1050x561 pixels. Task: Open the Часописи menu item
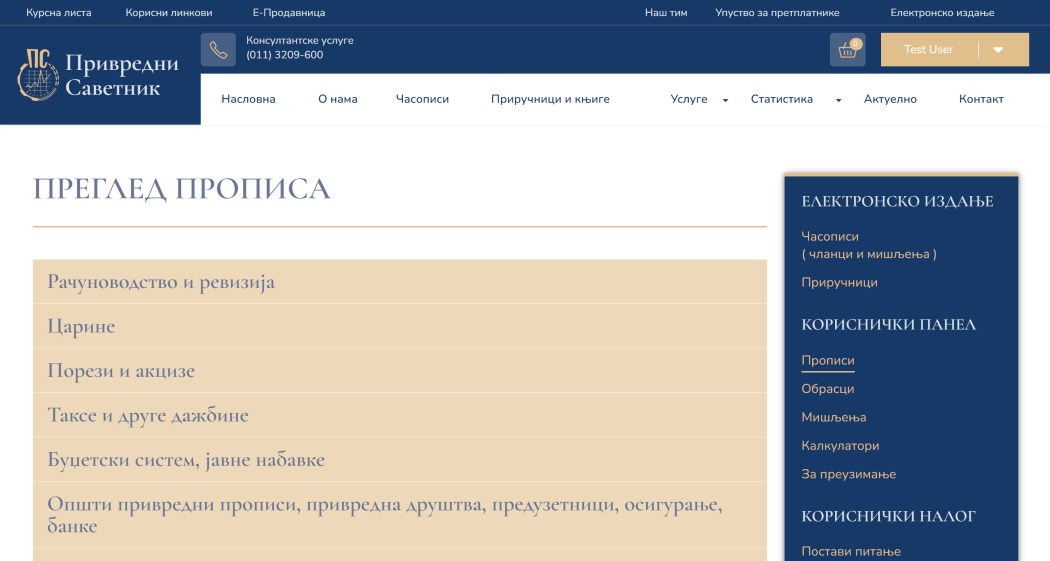[x=422, y=99]
